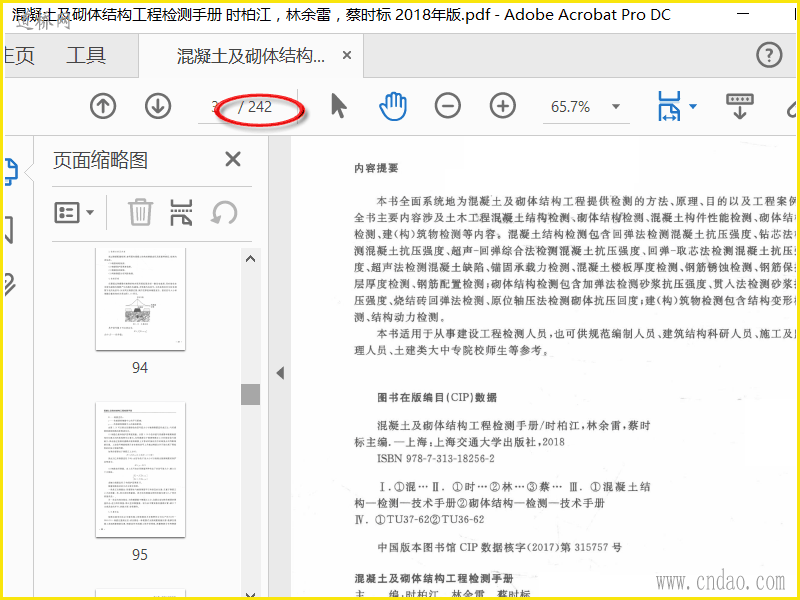Click the 内容提要 heading in document
The image size is (800, 600).
click(x=376, y=168)
